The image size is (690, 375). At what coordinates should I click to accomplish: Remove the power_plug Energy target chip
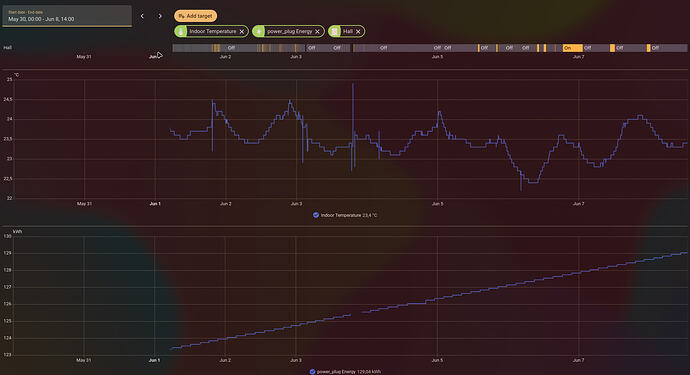coord(317,32)
